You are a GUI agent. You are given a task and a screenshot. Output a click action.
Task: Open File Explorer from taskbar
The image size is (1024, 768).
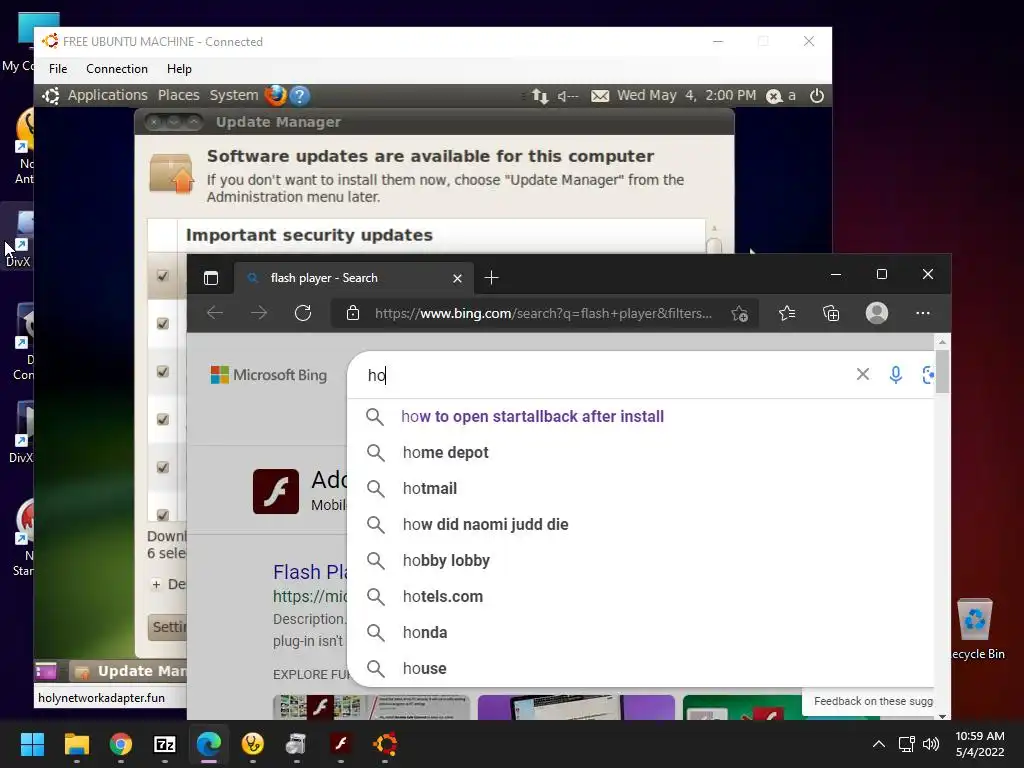pyautogui.click(x=76, y=744)
